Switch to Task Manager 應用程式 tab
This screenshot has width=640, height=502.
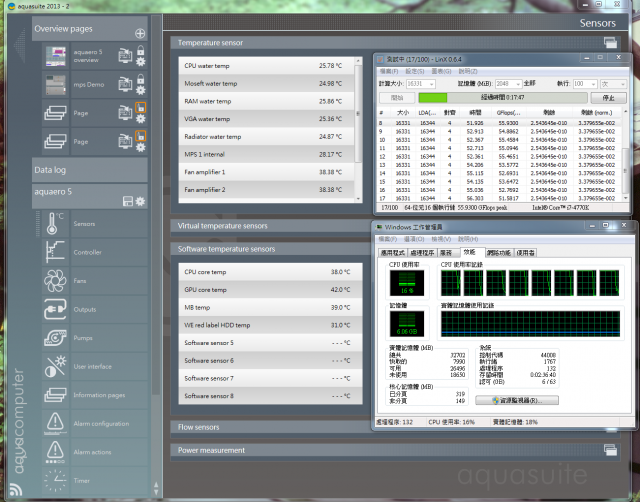(393, 253)
